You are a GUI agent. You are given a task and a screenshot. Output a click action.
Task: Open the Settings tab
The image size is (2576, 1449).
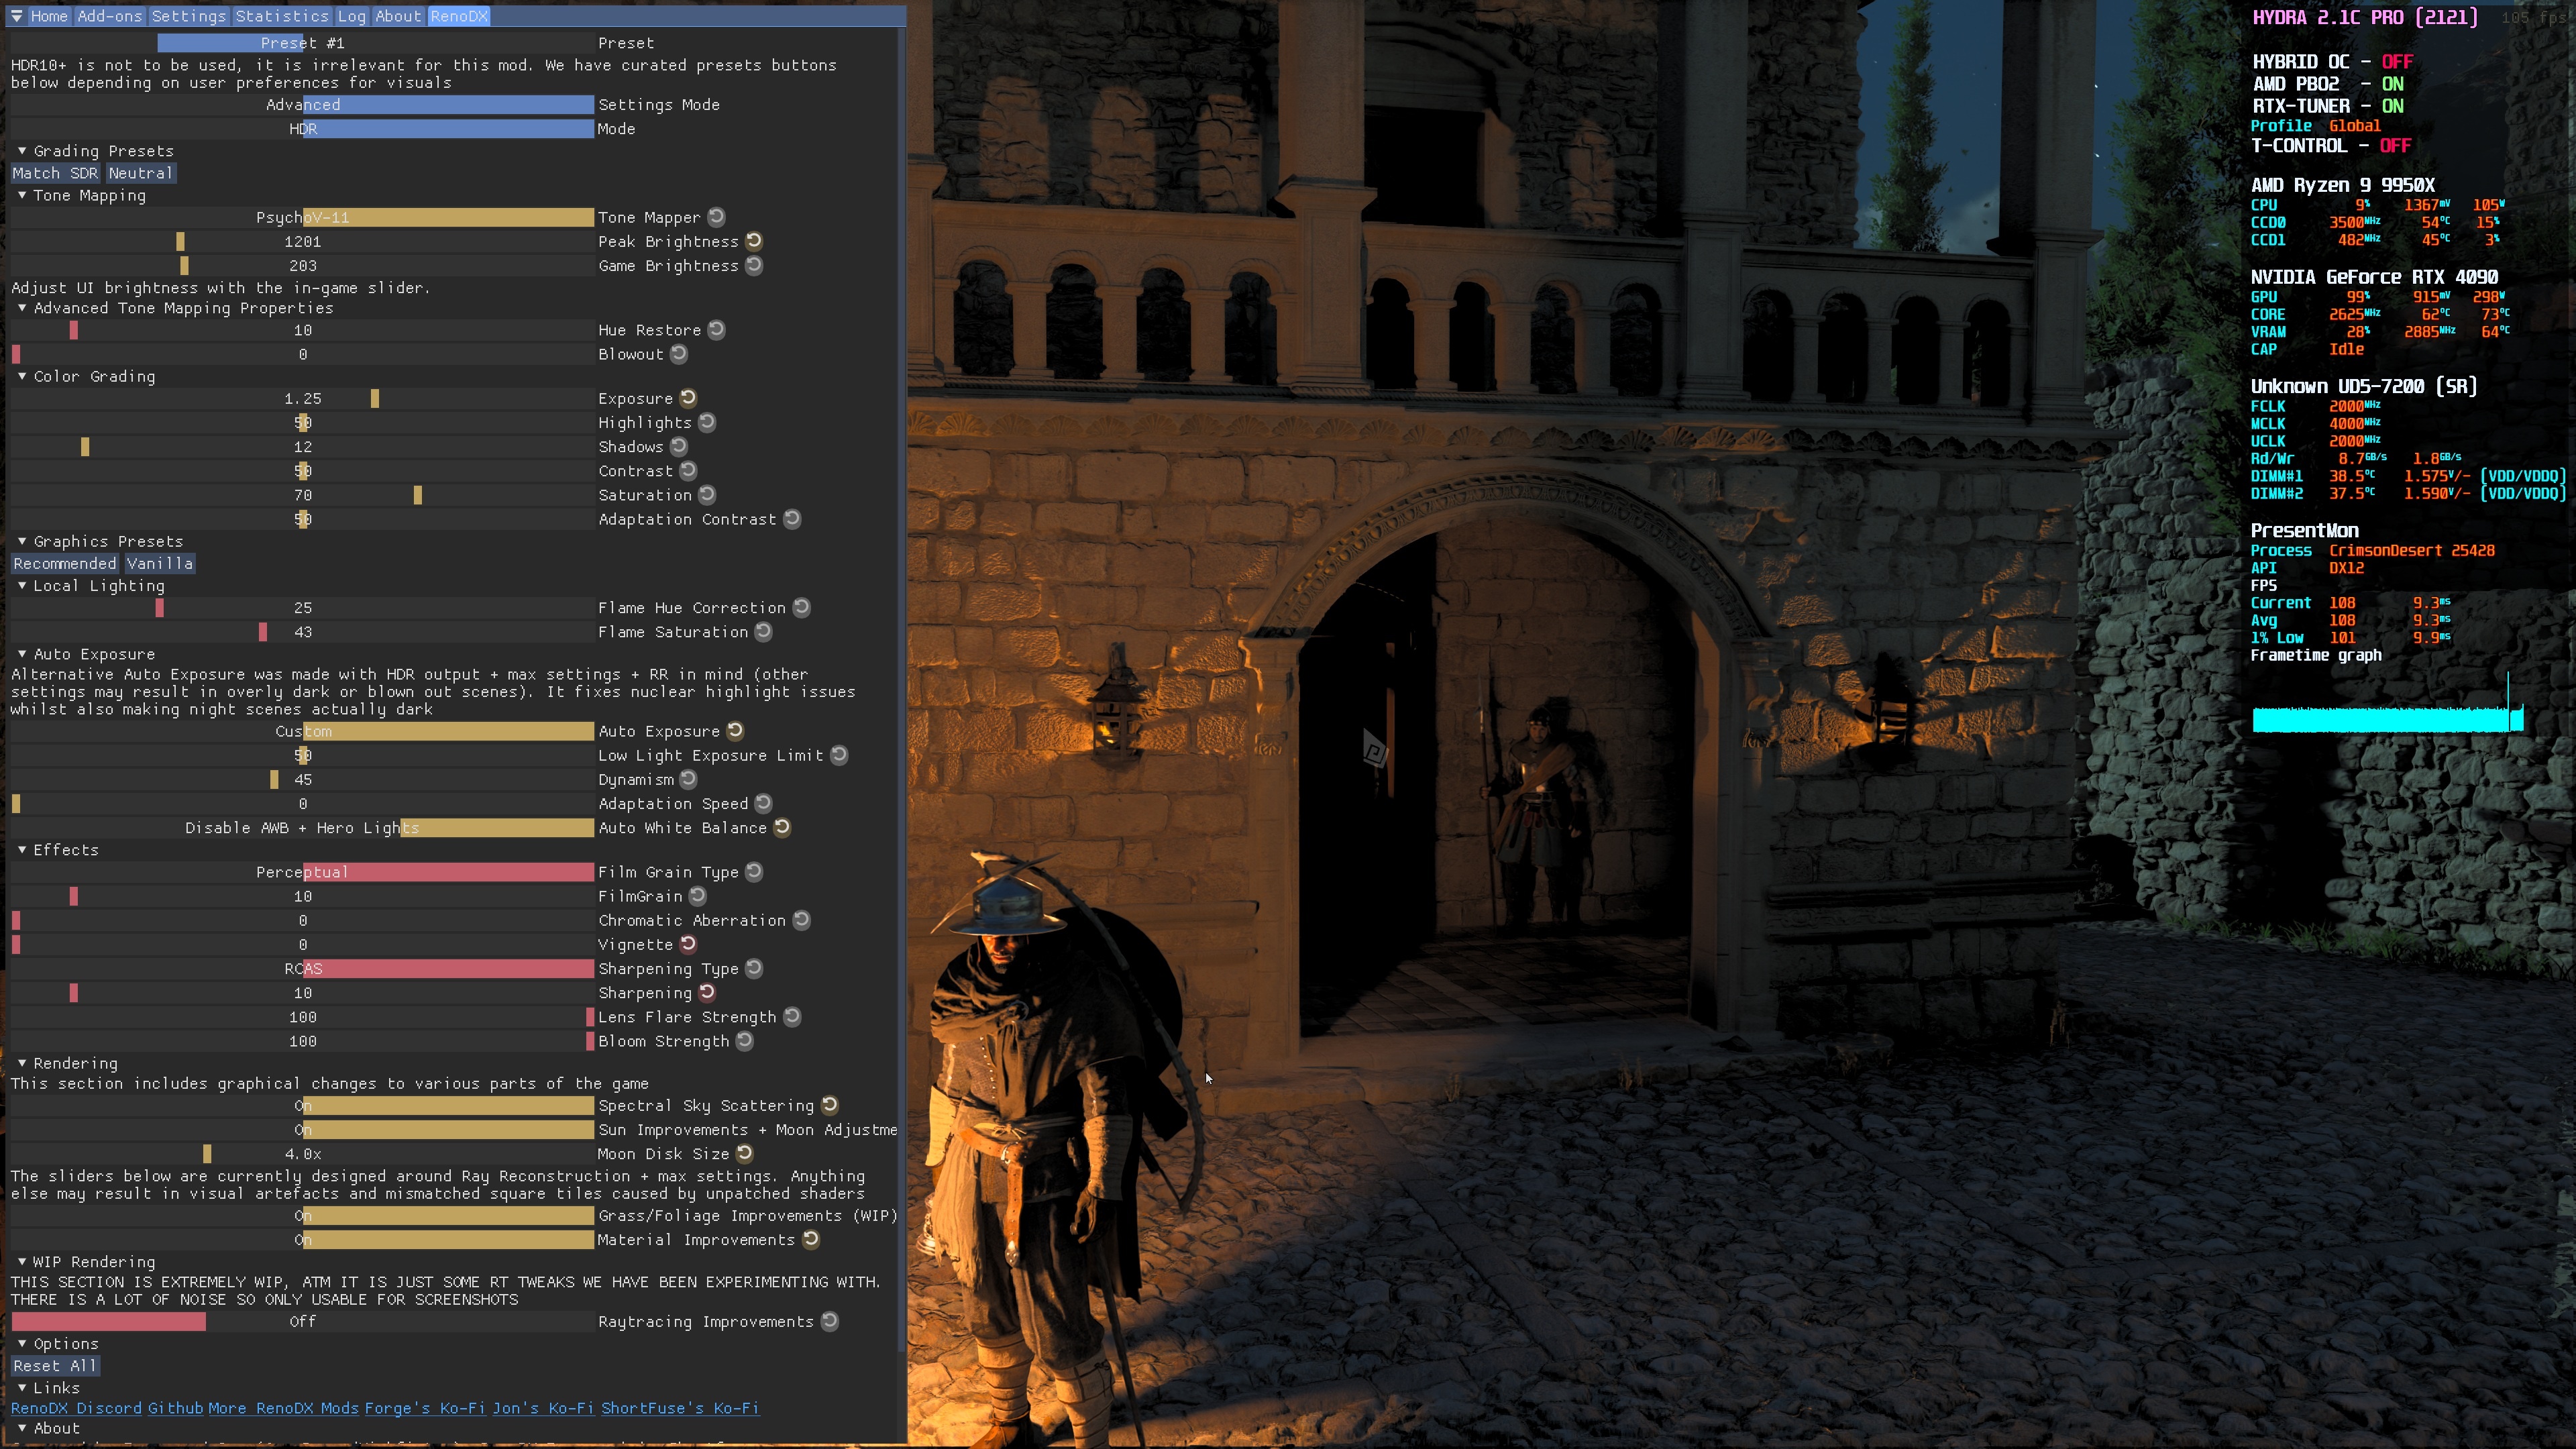click(x=189, y=16)
